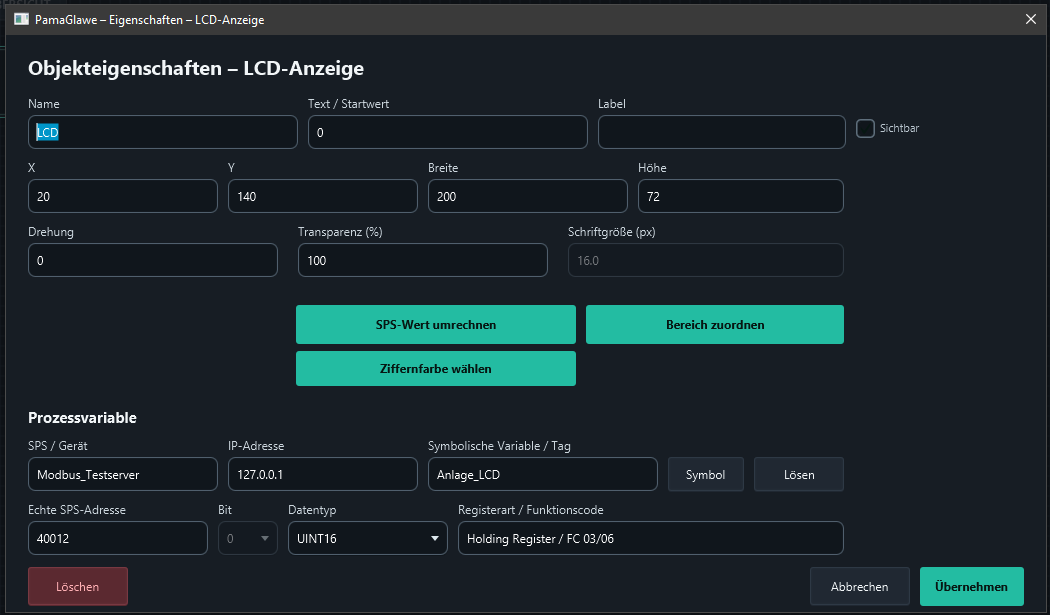Click the PamaGlawe app icon in title bar

click(21, 19)
